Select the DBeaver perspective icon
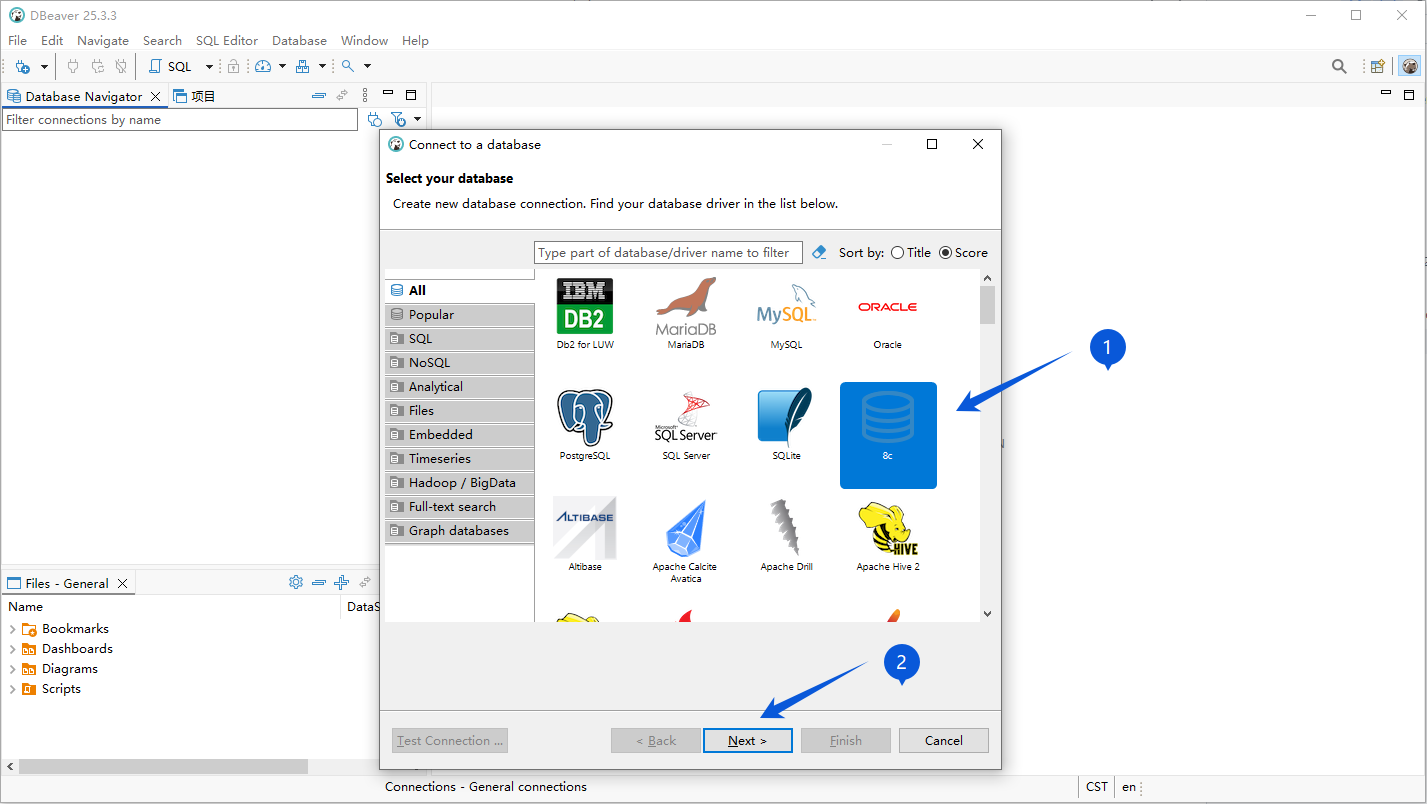The height and width of the screenshot is (804, 1427). [x=1410, y=66]
